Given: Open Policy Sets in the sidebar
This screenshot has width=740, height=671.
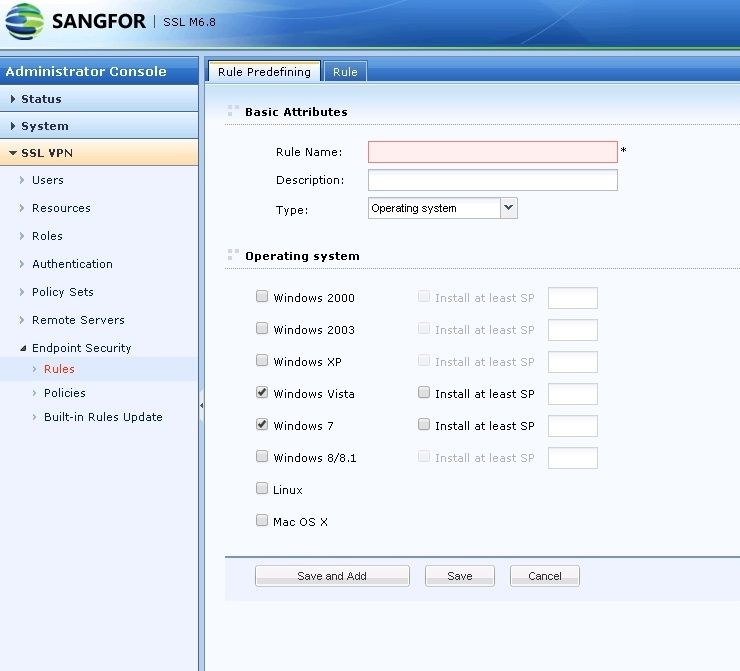Looking at the screenshot, I should (63, 292).
